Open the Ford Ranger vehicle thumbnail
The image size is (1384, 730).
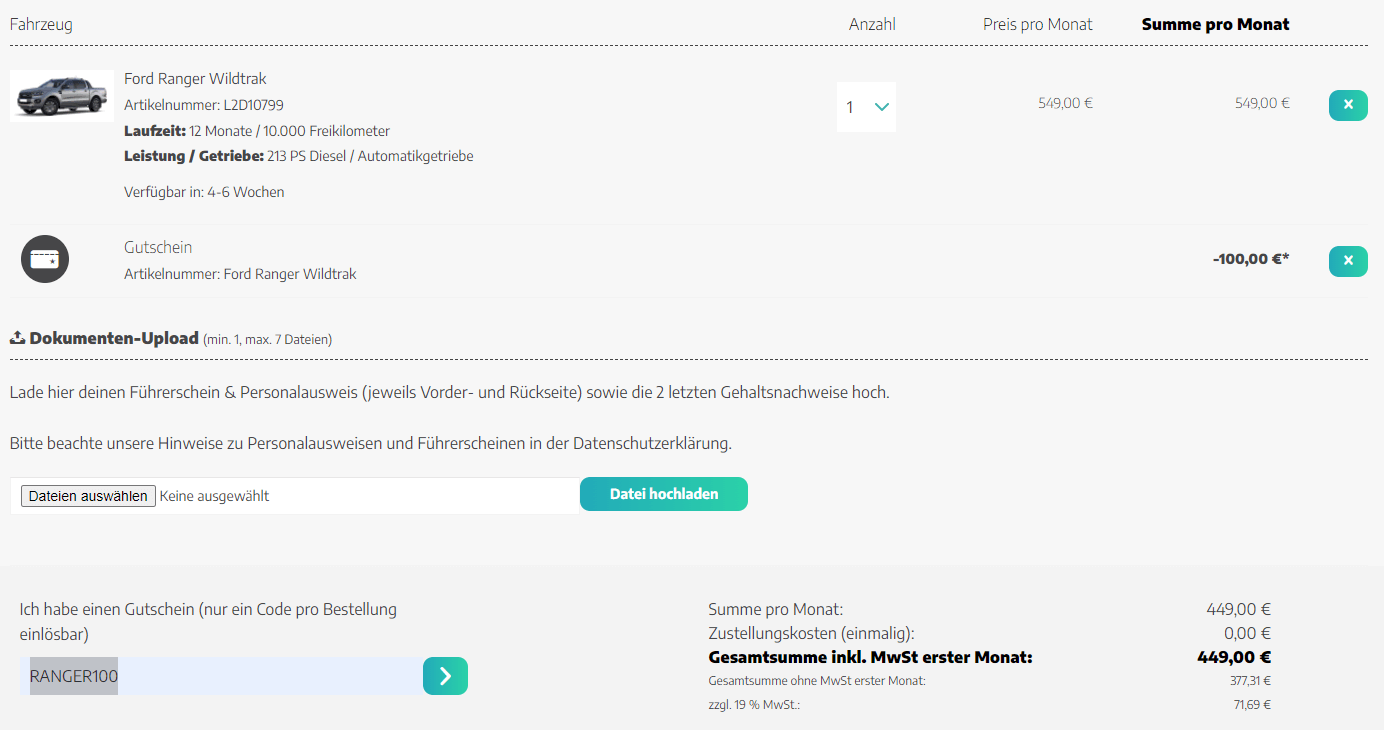coord(62,96)
